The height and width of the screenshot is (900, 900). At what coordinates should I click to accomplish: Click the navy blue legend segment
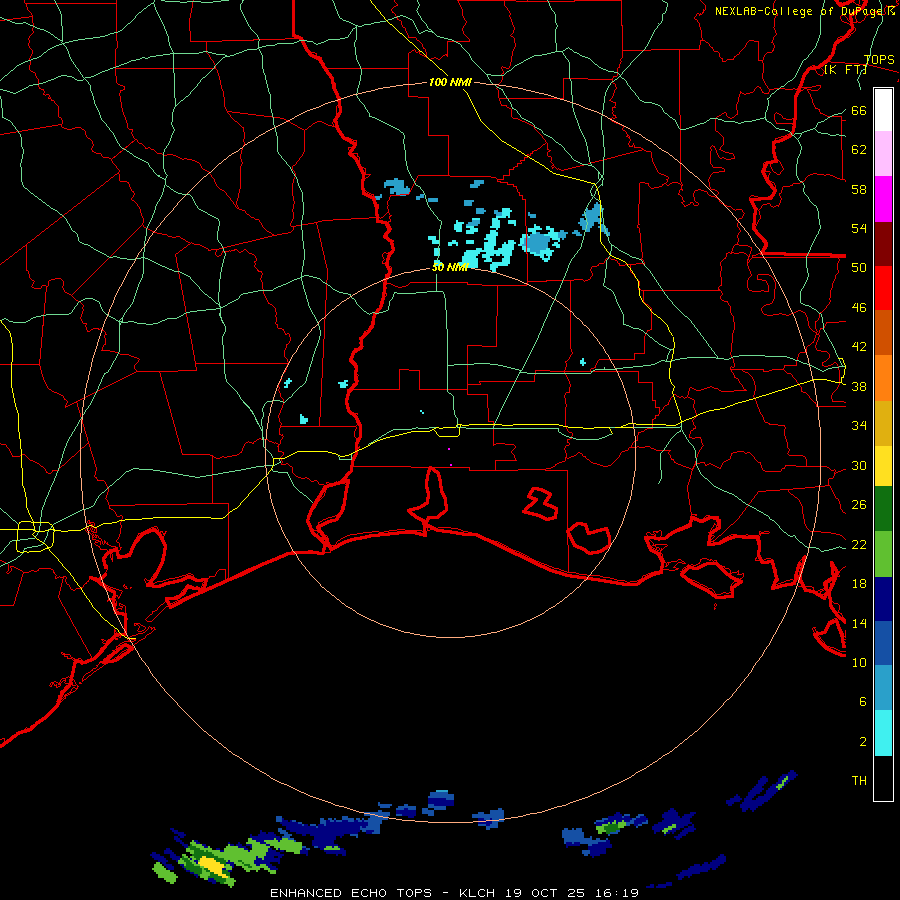[x=883, y=599]
